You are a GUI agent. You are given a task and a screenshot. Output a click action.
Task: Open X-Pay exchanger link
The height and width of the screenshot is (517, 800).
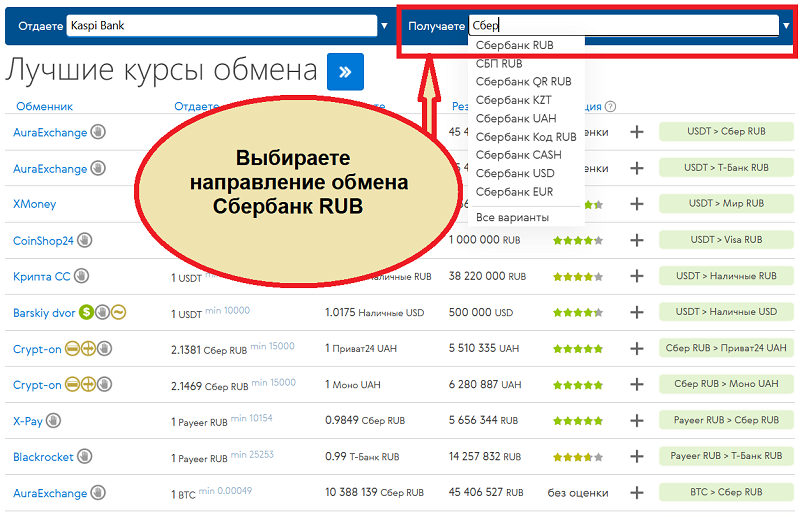[28, 421]
